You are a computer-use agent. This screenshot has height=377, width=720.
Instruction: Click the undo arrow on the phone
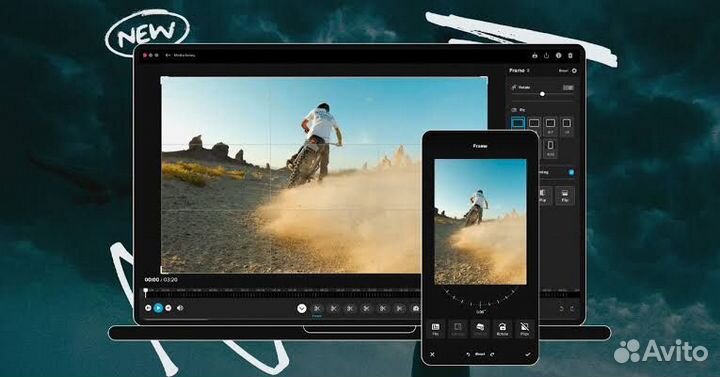pos(468,354)
